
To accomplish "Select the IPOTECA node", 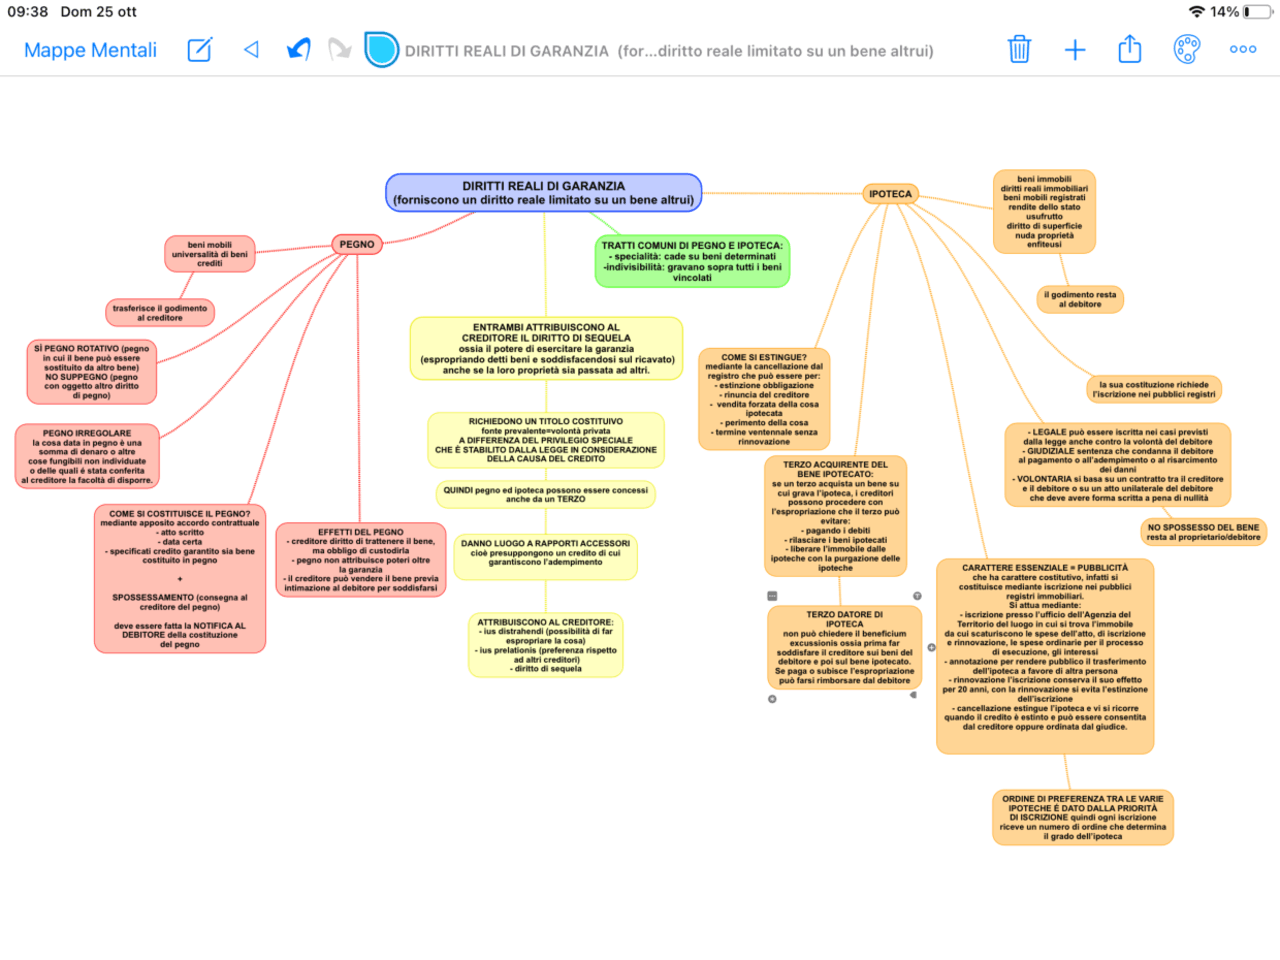I will (890, 193).
